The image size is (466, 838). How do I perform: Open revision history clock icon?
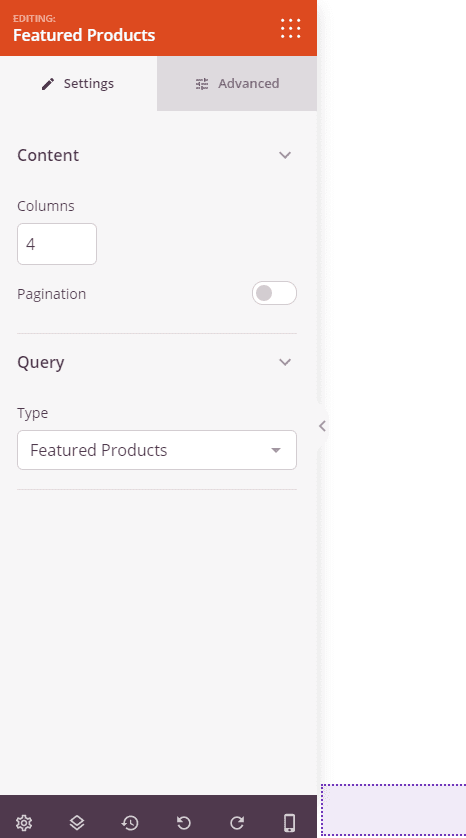coord(130,823)
